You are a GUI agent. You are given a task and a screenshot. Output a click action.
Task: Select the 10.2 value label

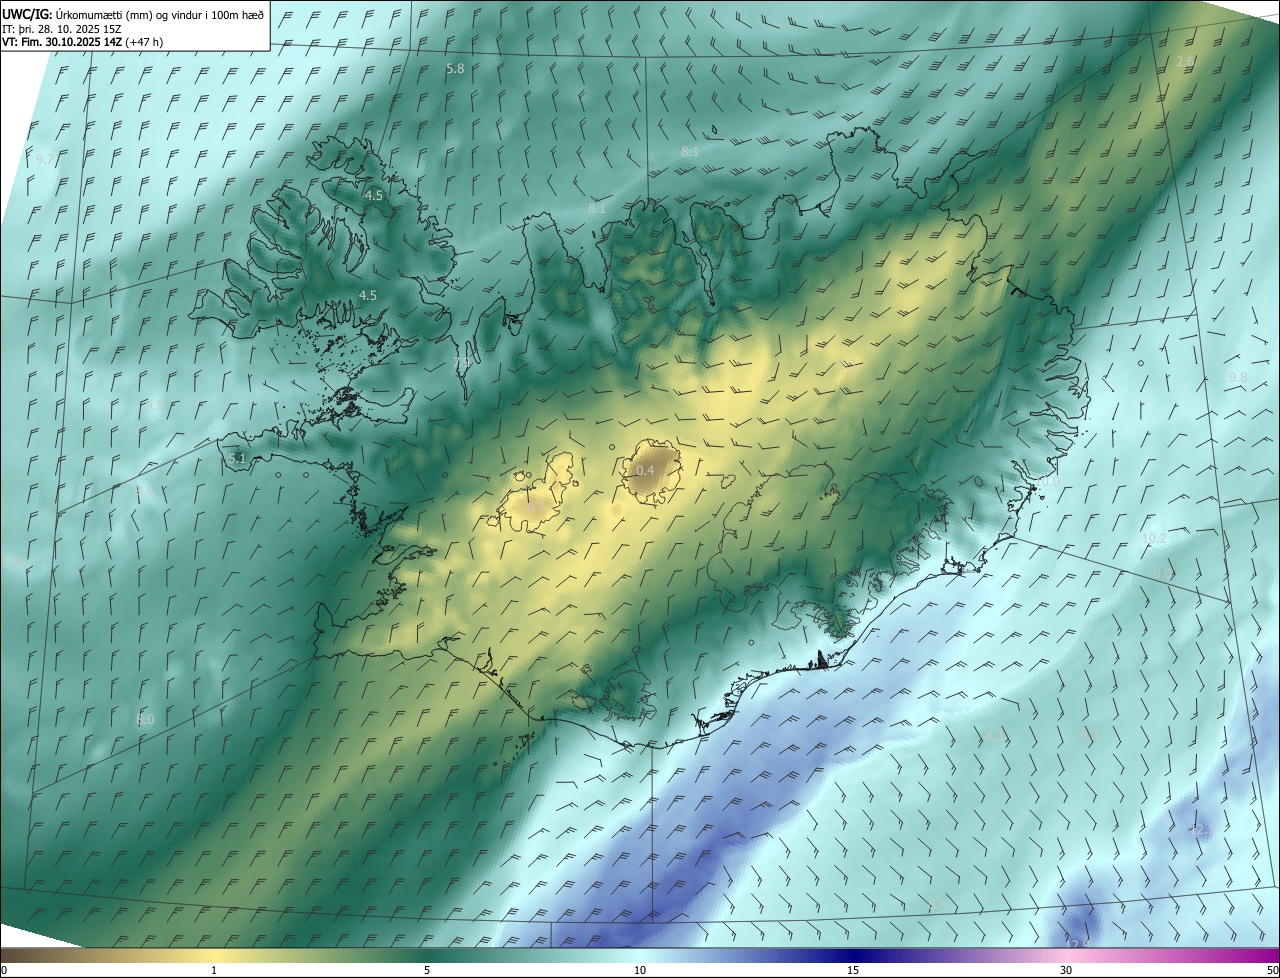click(x=1154, y=538)
